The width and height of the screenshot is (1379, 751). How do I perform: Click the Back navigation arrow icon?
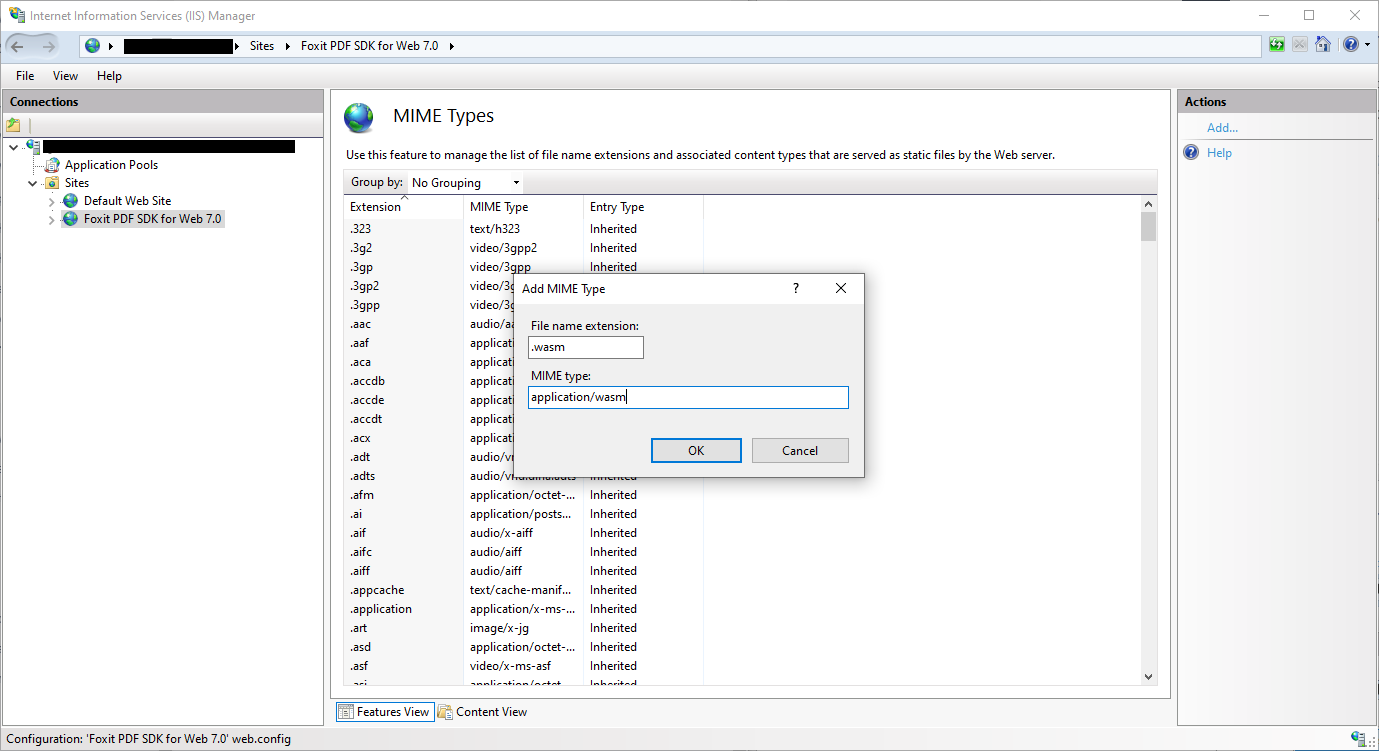[18, 46]
